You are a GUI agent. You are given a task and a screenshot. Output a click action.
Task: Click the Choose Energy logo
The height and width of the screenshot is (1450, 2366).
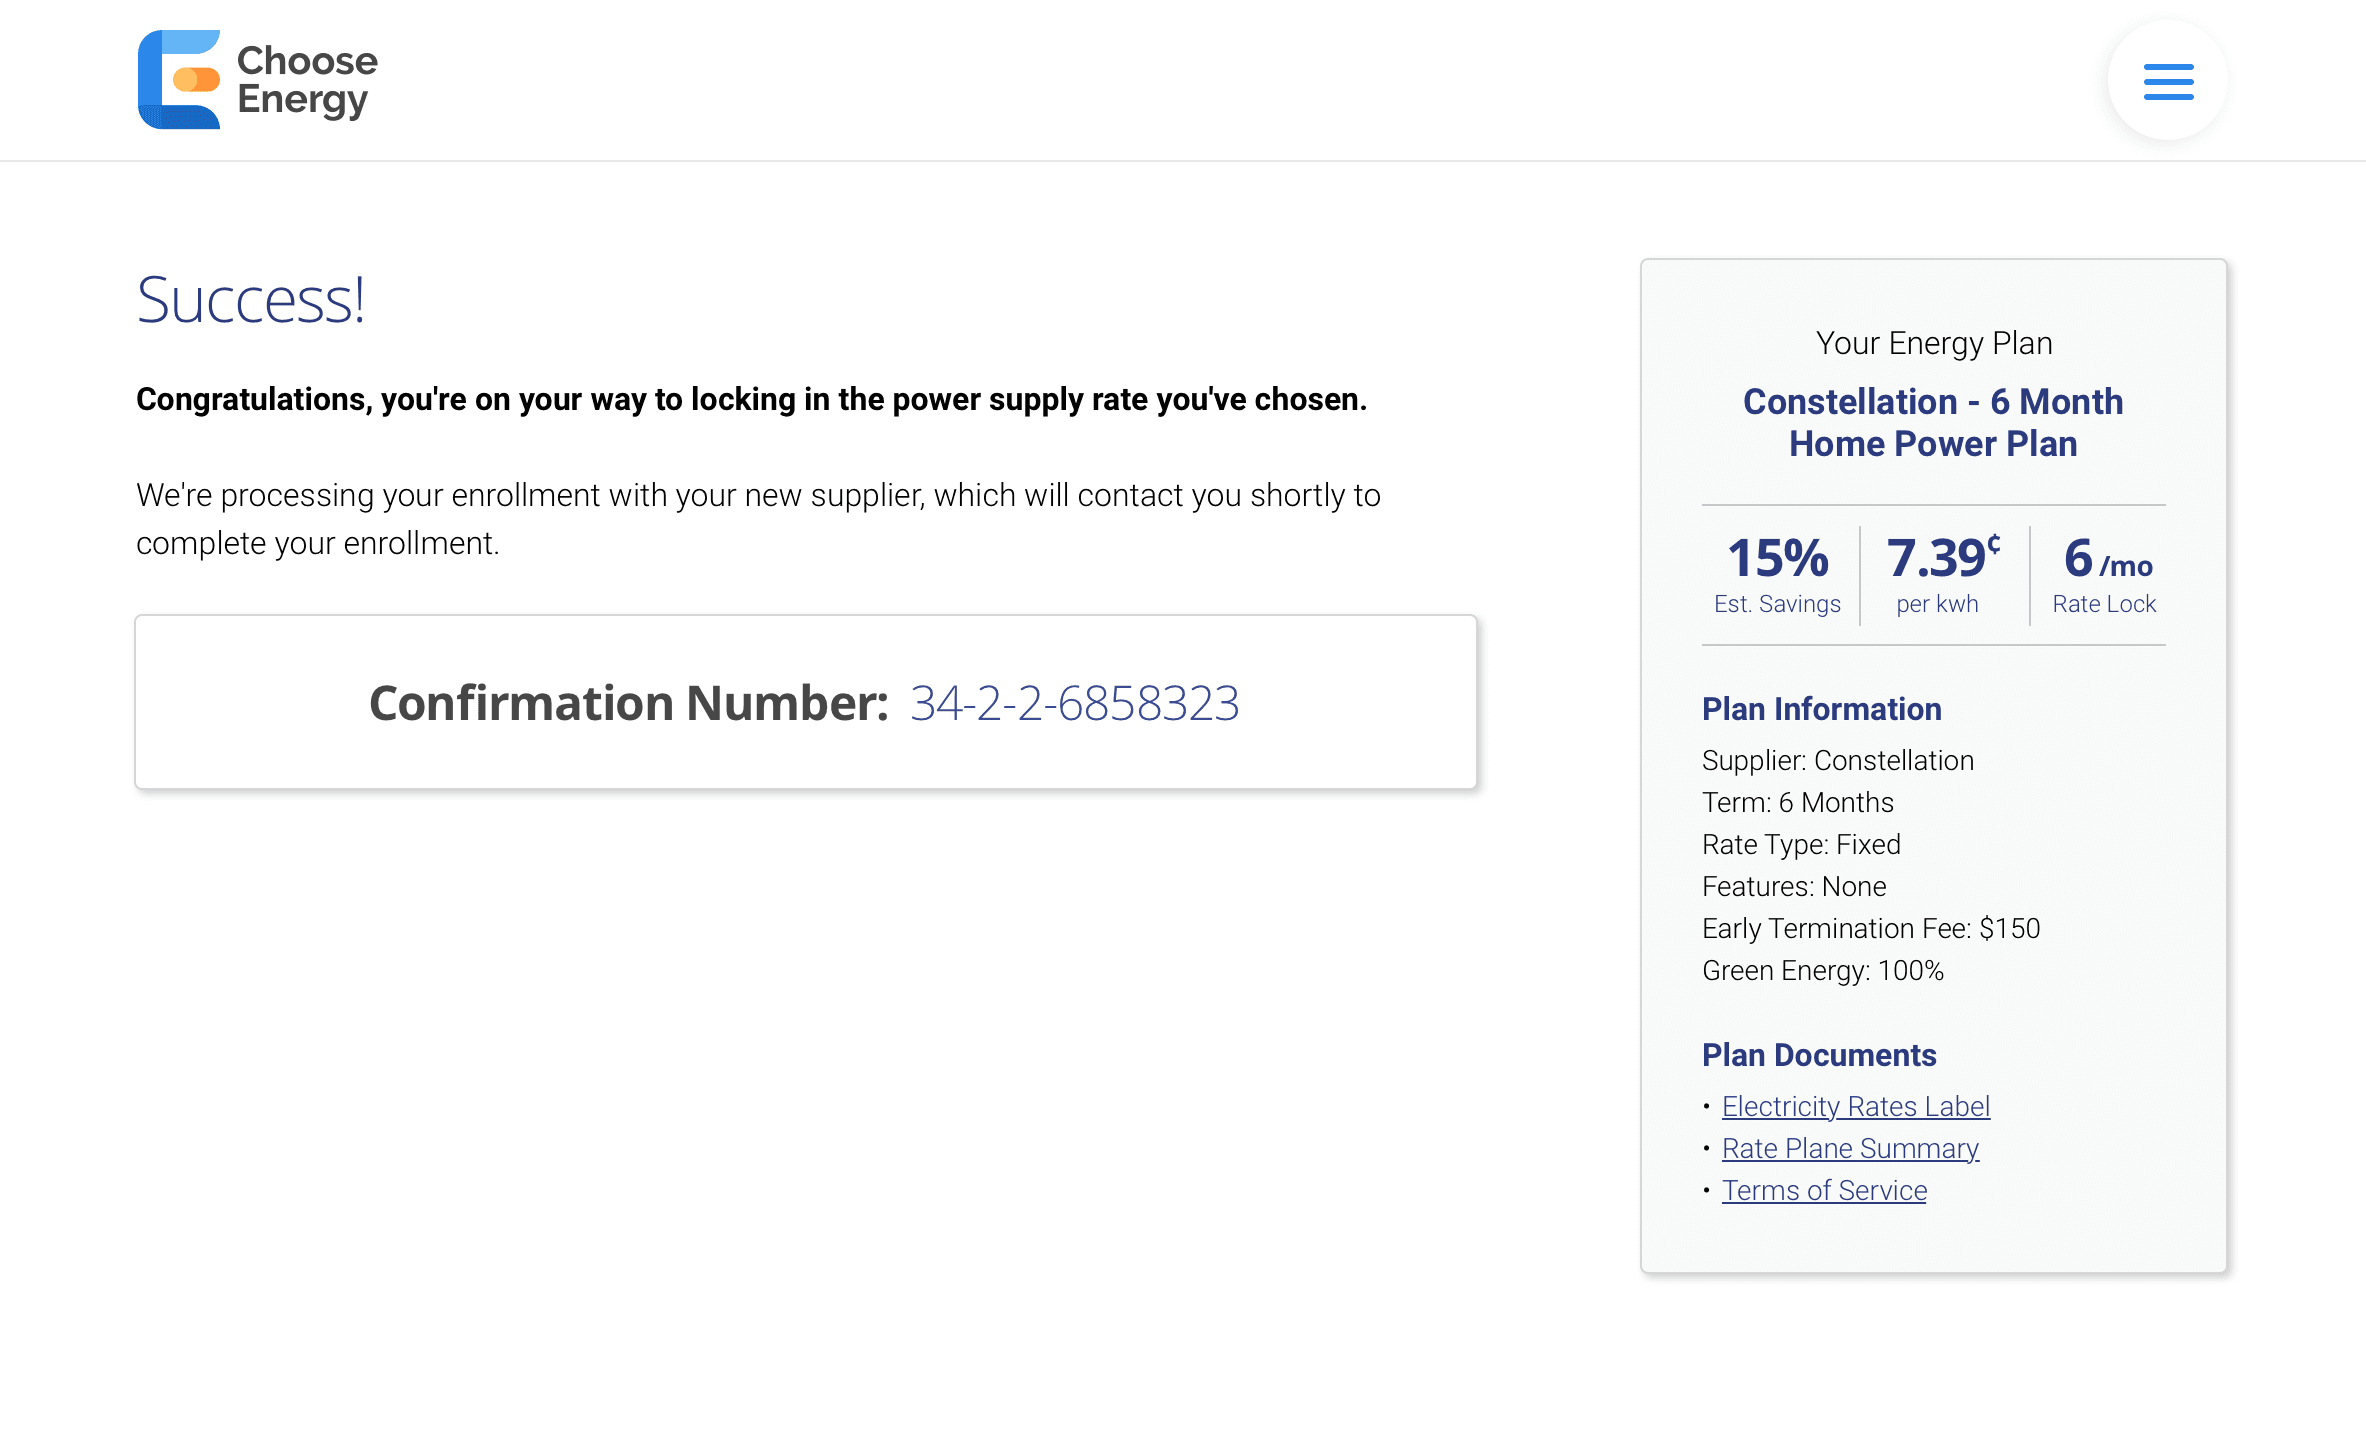point(258,80)
